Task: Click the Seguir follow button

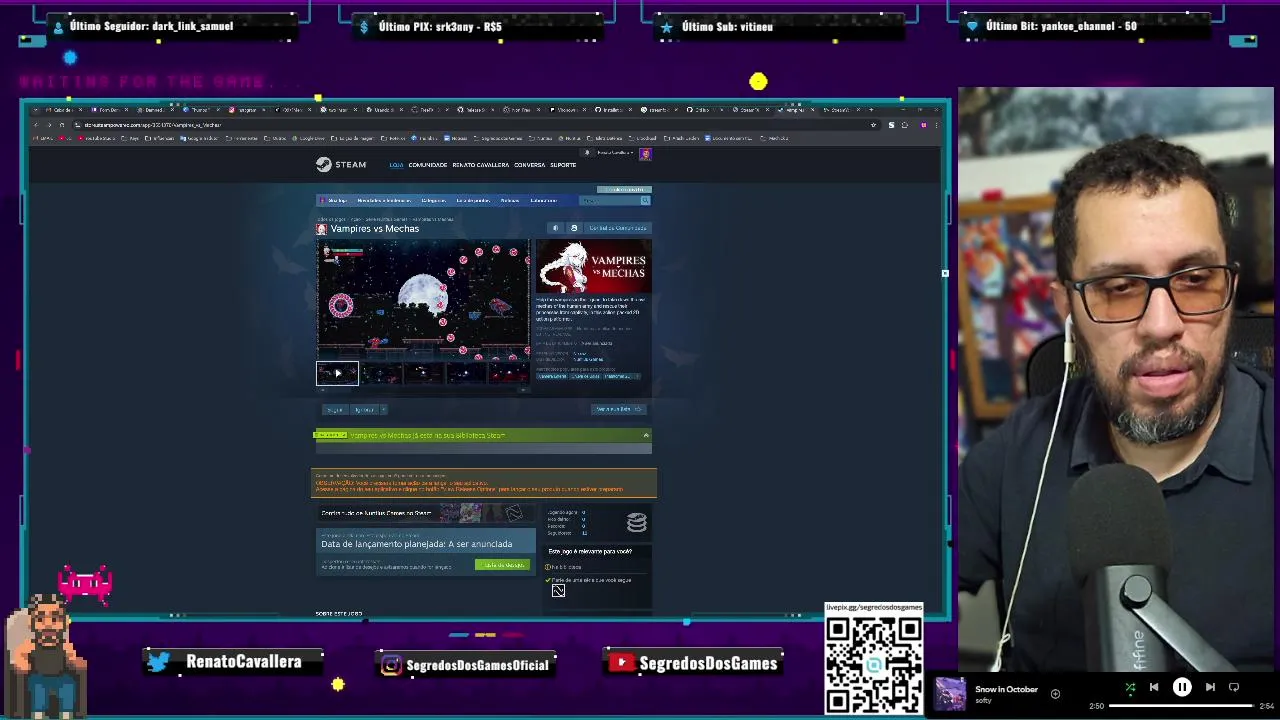Action: tap(334, 409)
